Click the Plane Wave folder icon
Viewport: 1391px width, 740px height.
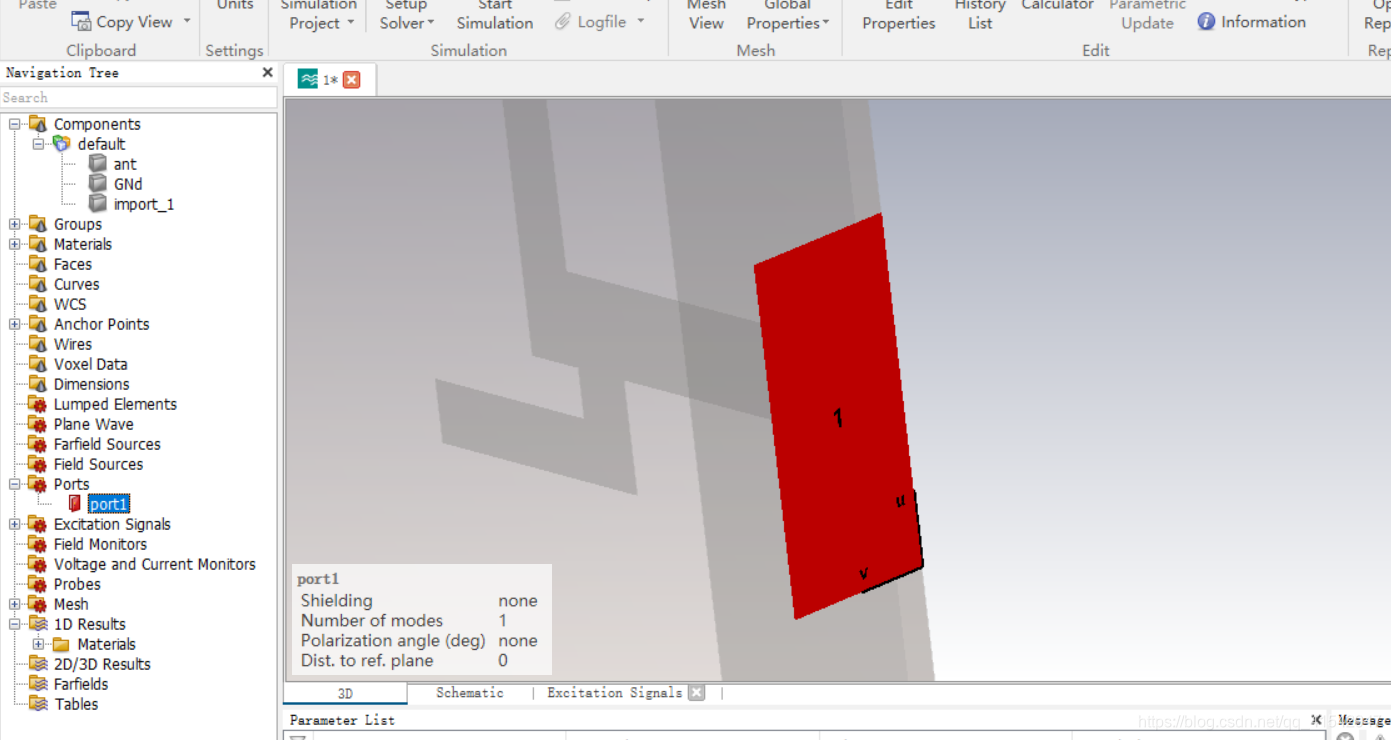38,424
